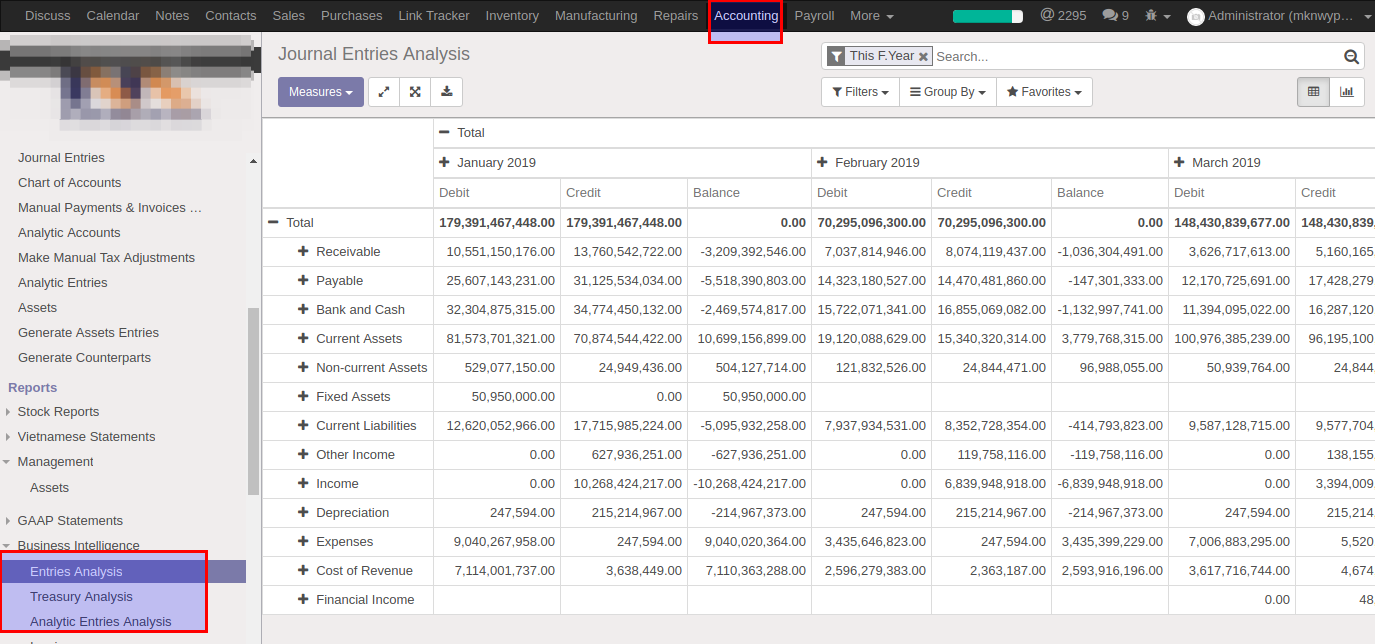Open the Download xlsx export icon

(446, 91)
